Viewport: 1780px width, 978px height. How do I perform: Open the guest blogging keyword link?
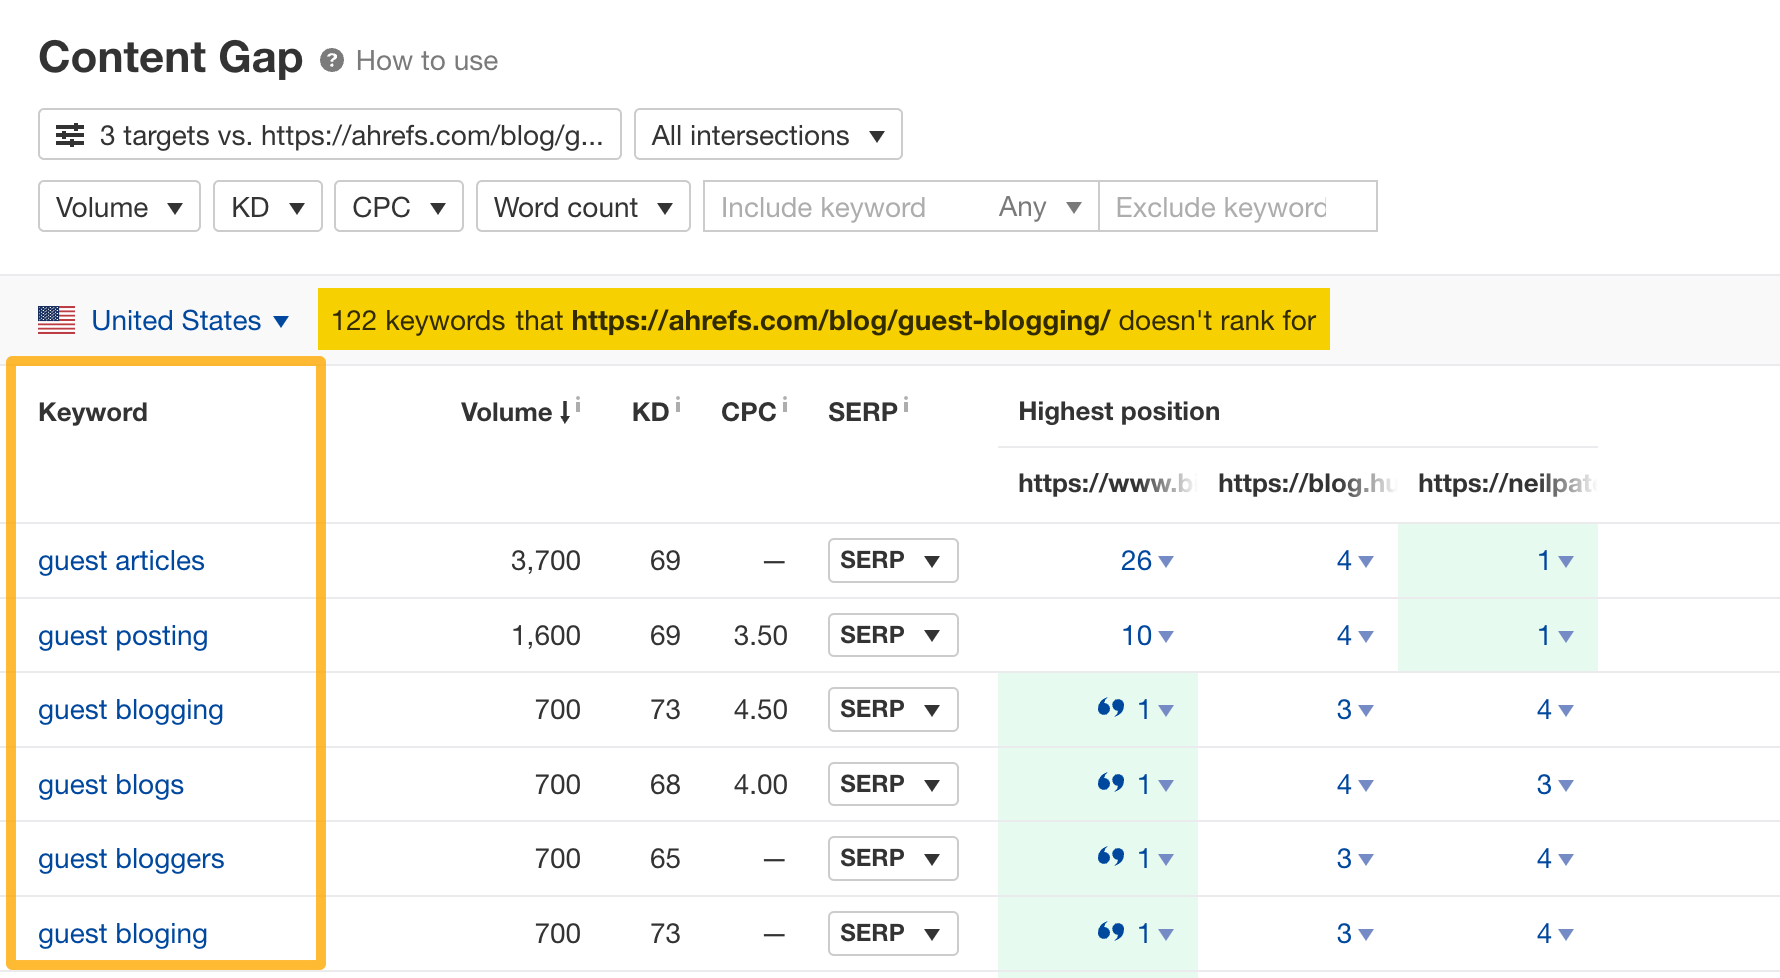[x=131, y=710]
